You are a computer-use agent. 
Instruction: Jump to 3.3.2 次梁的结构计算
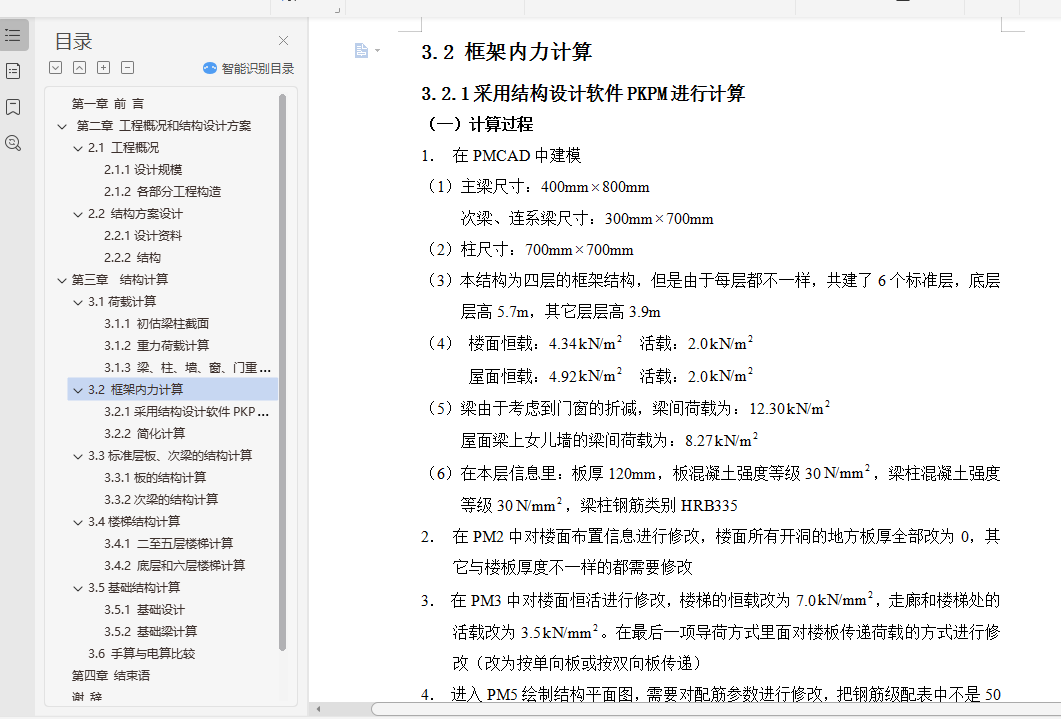161,499
